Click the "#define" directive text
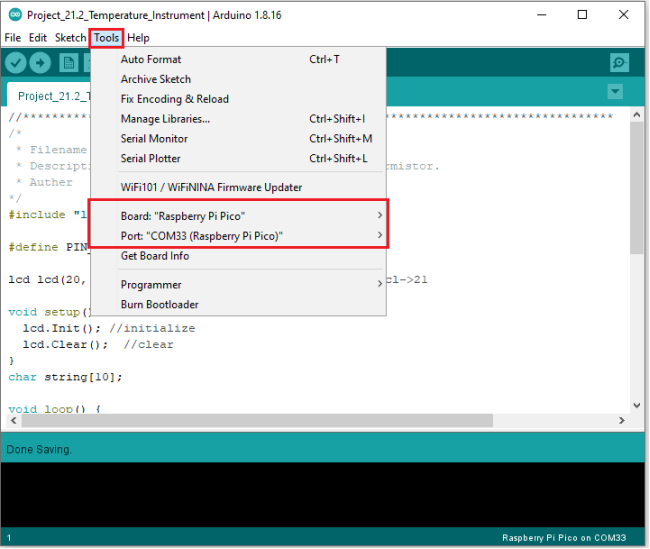650x549 pixels. [33, 247]
